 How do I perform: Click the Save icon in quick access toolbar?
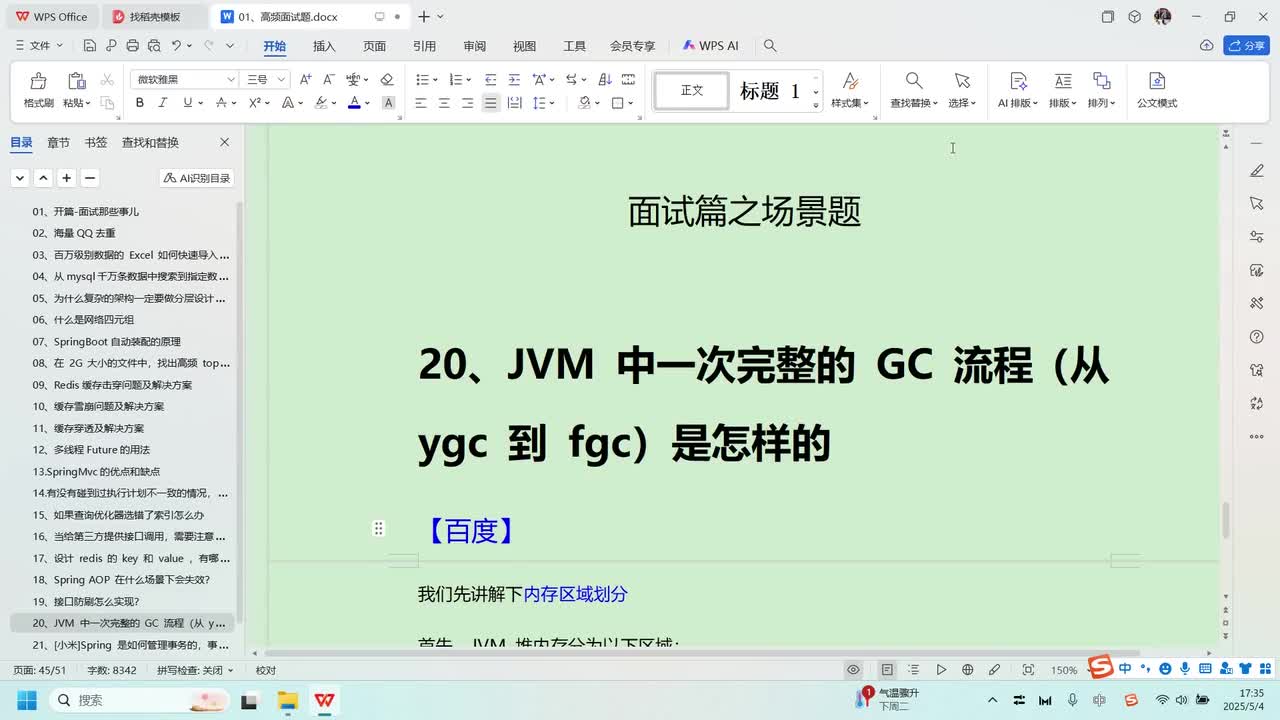click(90, 46)
